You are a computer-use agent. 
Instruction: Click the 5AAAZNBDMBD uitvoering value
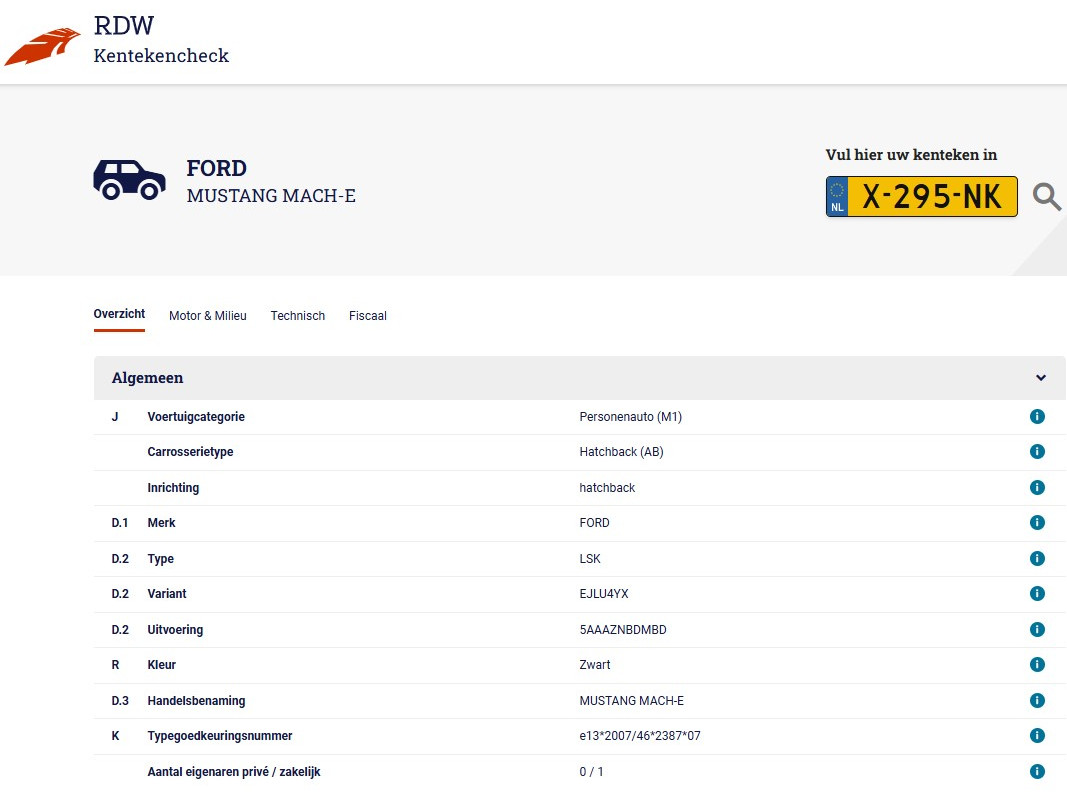click(x=623, y=630)
